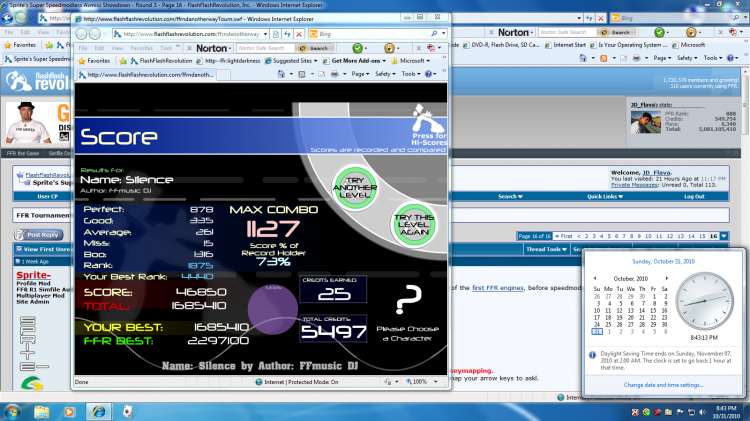Click the Press for Hi-Scores icon

coord(429,125)
